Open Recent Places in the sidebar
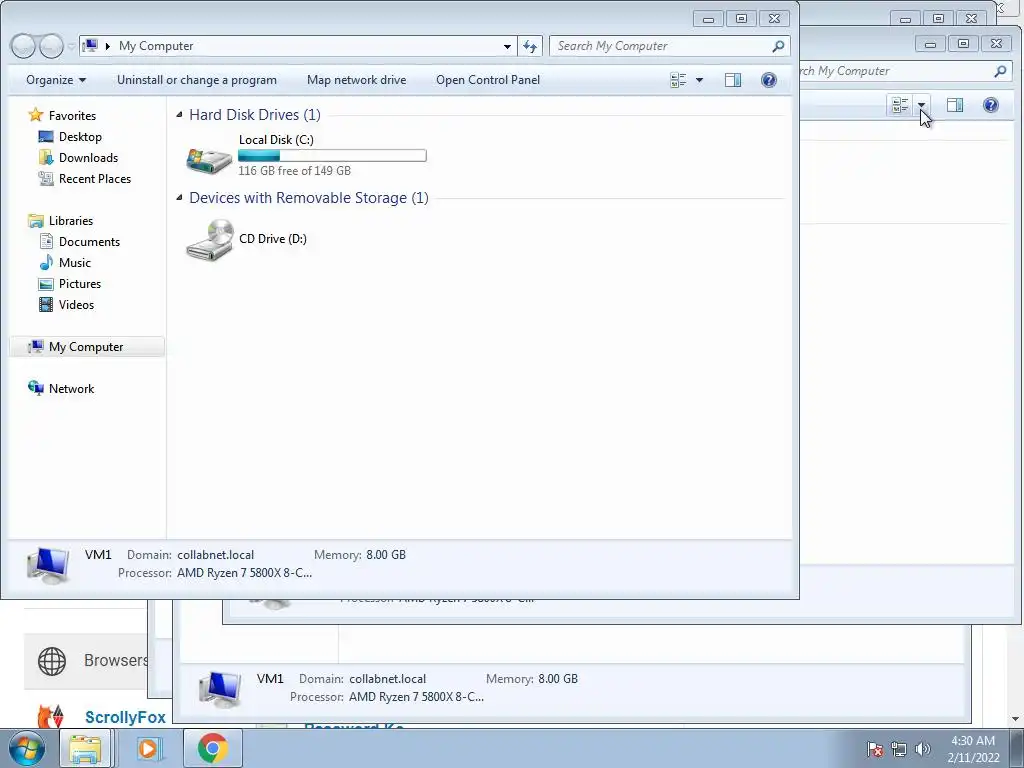 point(95,179)
